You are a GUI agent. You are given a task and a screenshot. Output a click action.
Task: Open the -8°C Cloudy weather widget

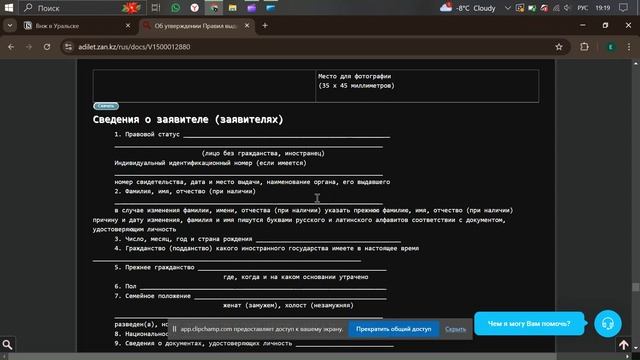pyautogui.click(x=468, y=8)
